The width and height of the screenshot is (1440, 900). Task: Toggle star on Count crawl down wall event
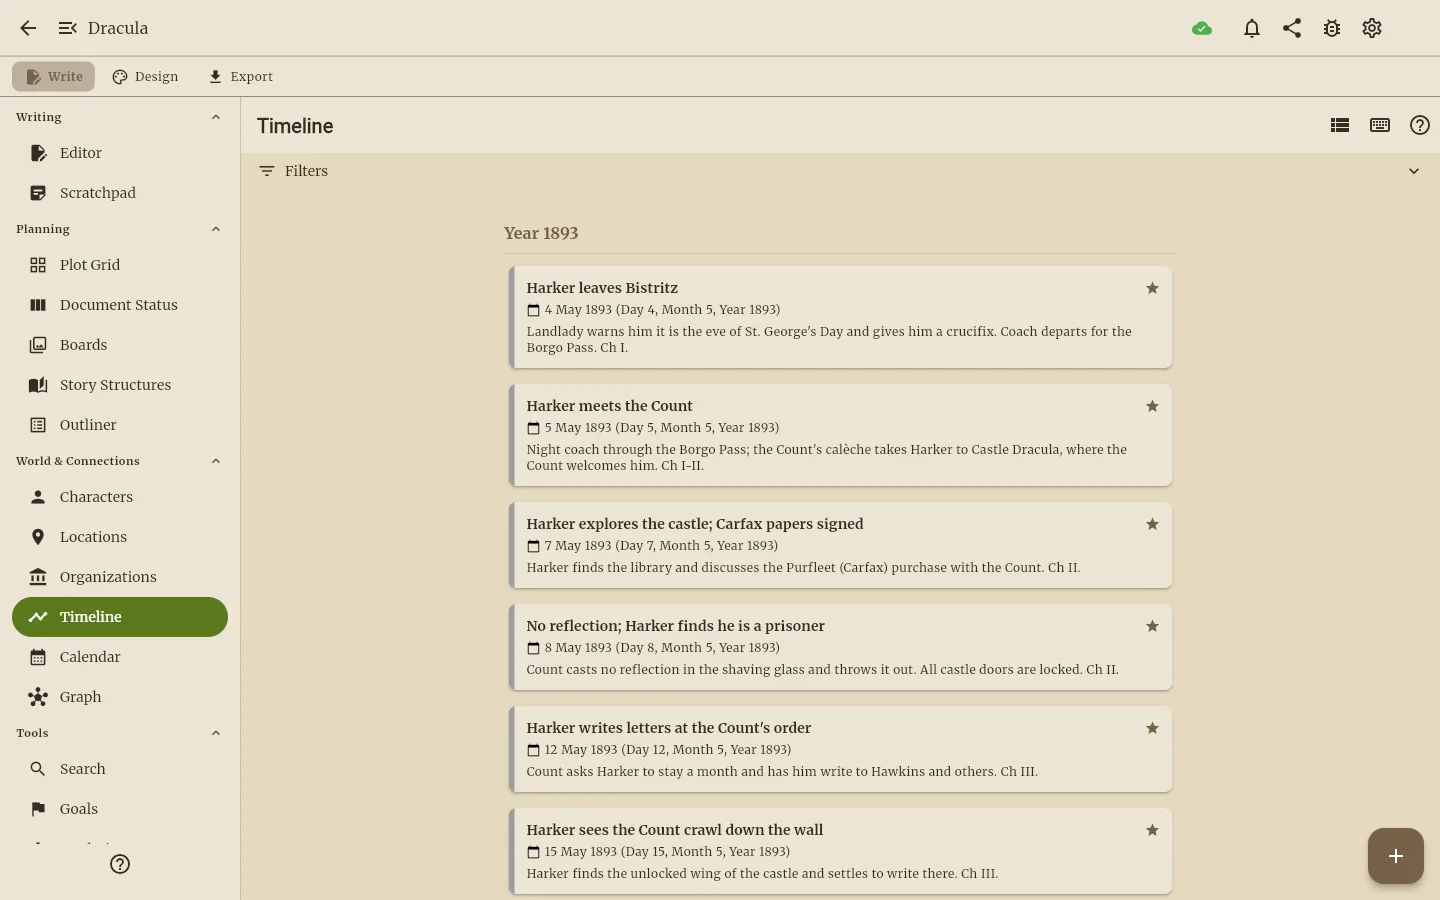click(1152, 830)
